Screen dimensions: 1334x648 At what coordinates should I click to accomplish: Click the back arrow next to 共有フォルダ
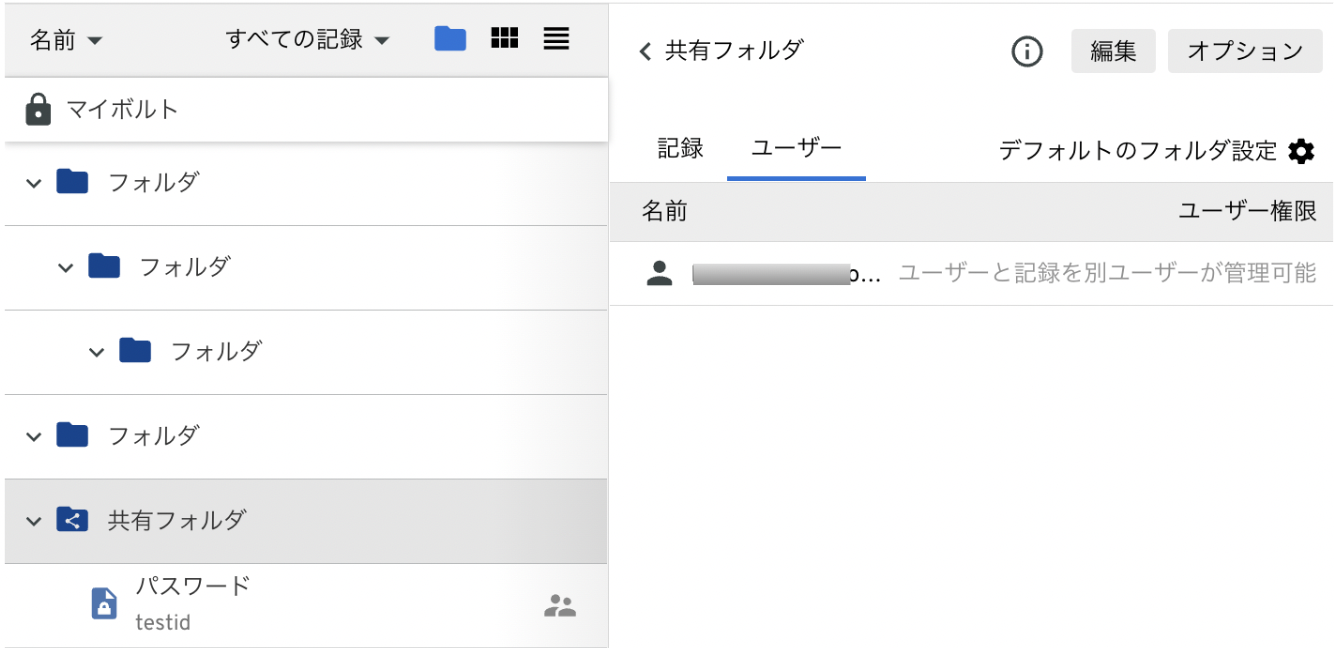click(x=645, y=51)
